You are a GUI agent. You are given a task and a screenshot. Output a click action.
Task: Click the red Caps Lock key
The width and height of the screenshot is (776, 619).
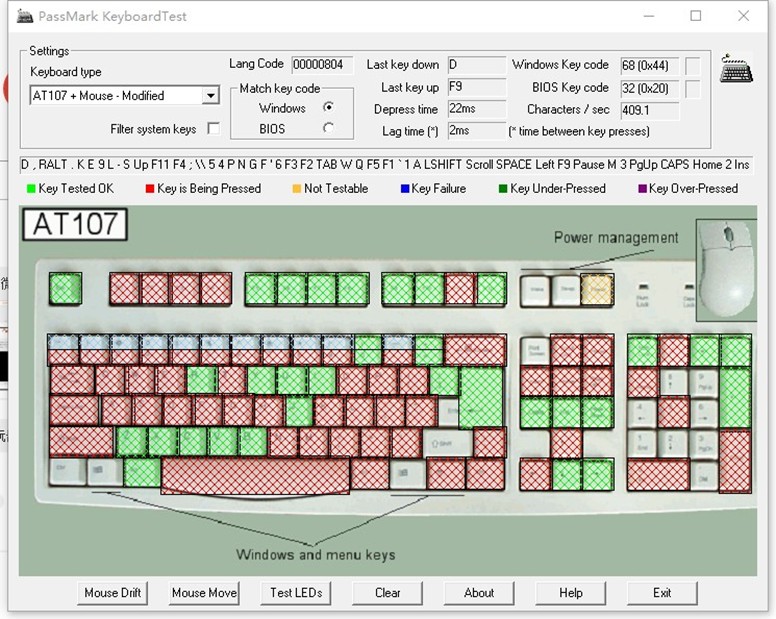click(x=75, y=411)
